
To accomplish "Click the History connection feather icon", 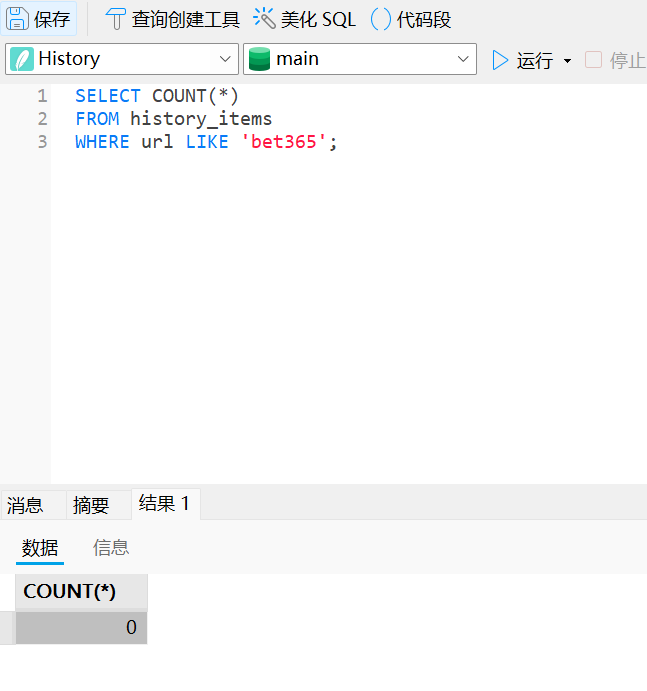I will (22, 59).
